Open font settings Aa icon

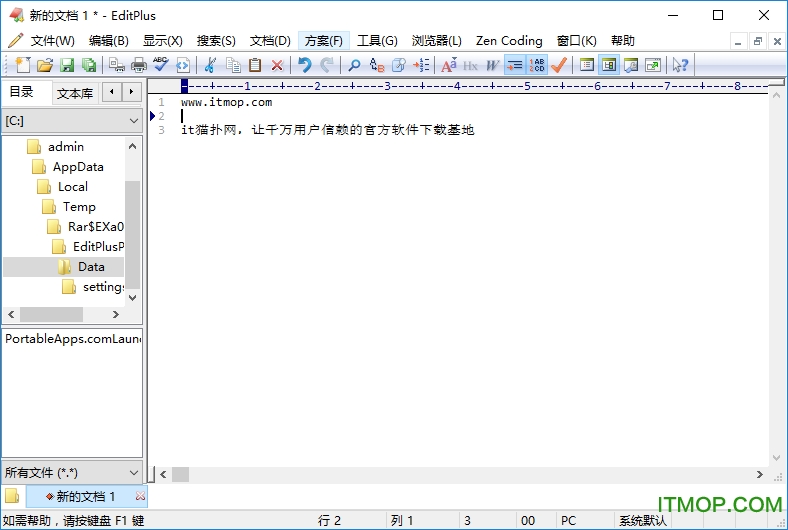click(449, 65)
